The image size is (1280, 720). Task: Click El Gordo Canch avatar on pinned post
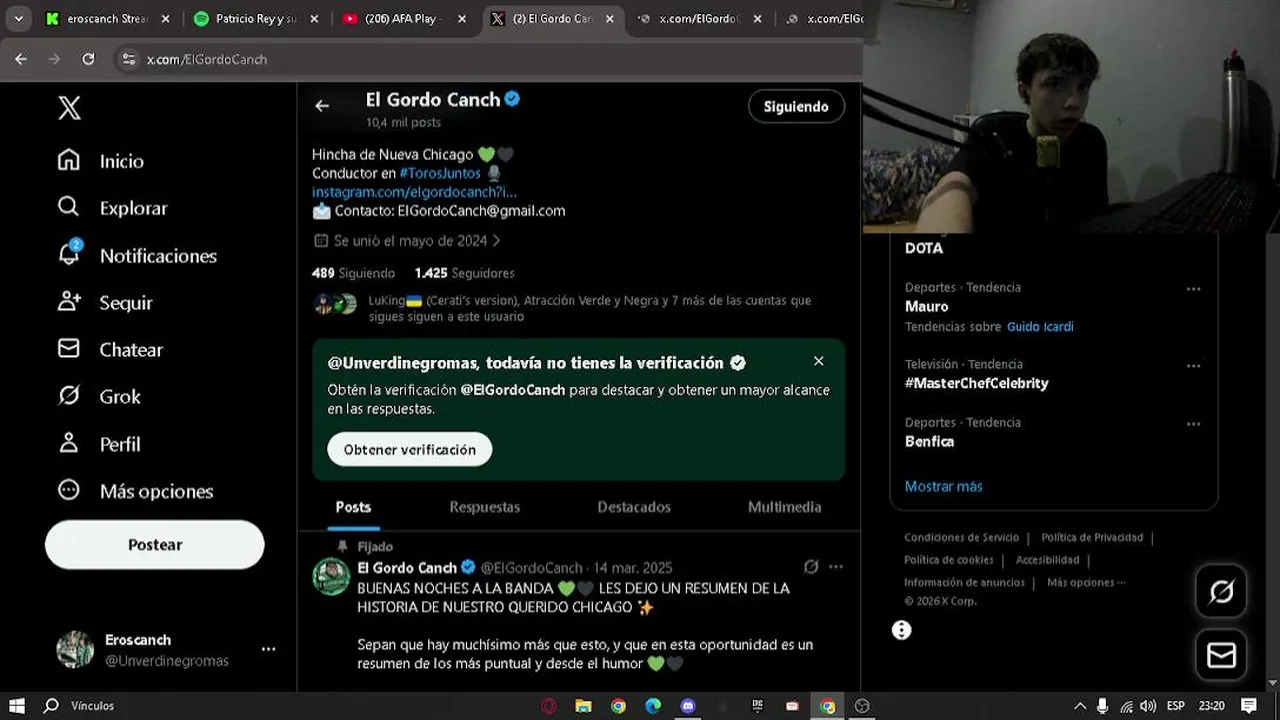pyautogui.click(x=331, y=577)
